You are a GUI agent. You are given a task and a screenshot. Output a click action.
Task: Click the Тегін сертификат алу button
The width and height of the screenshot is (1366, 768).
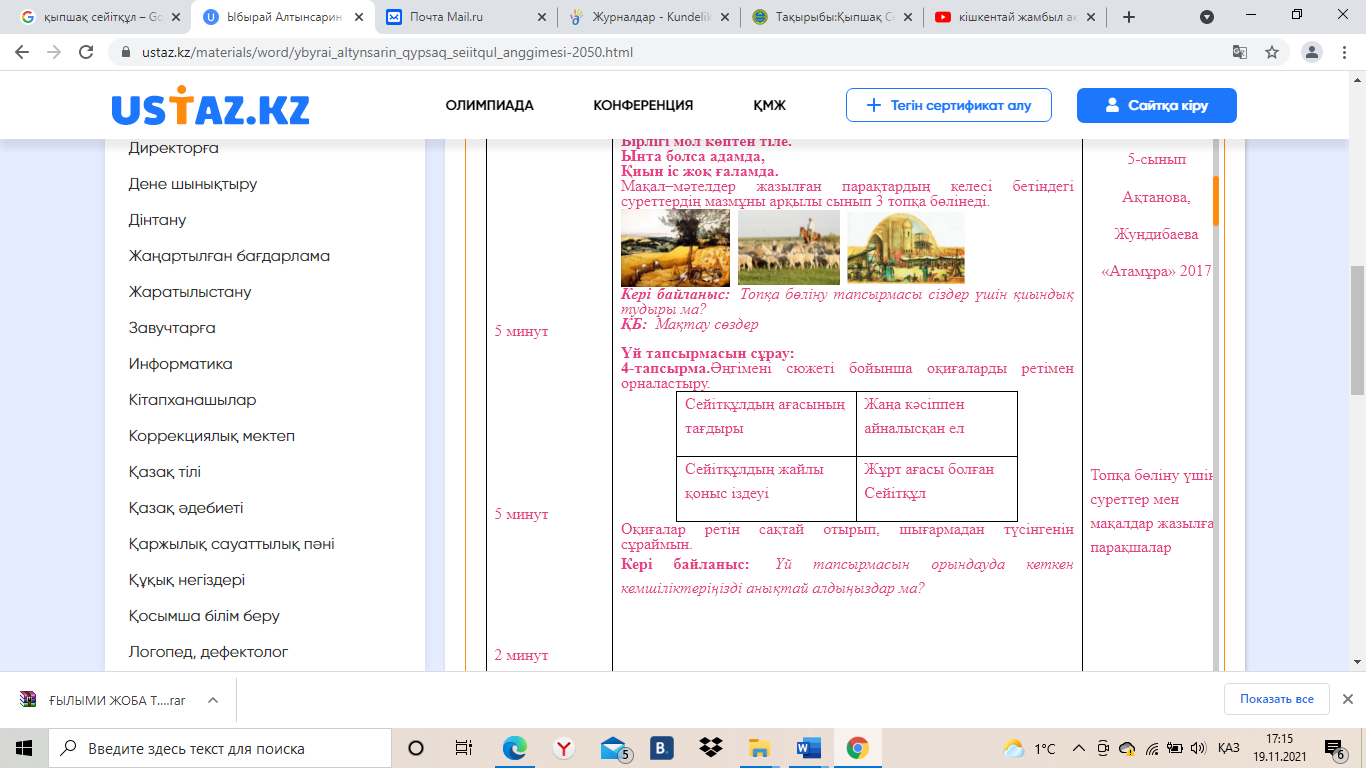[949, 105]
